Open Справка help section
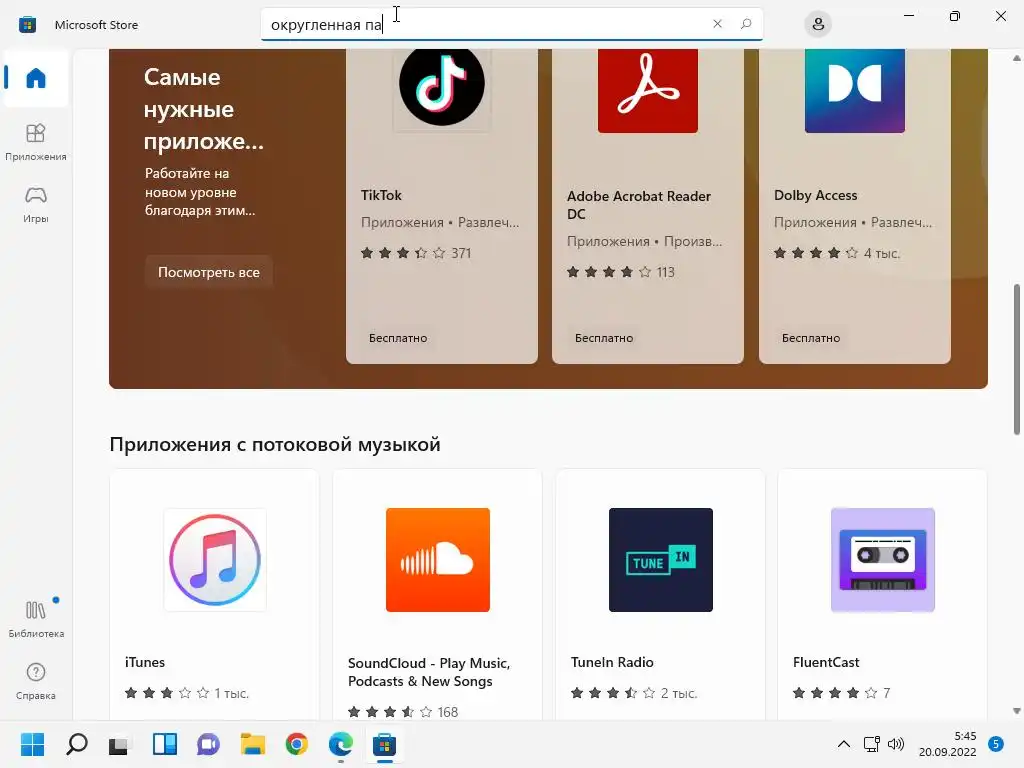This screenshot has height=768, width=1024. (36, 681)
